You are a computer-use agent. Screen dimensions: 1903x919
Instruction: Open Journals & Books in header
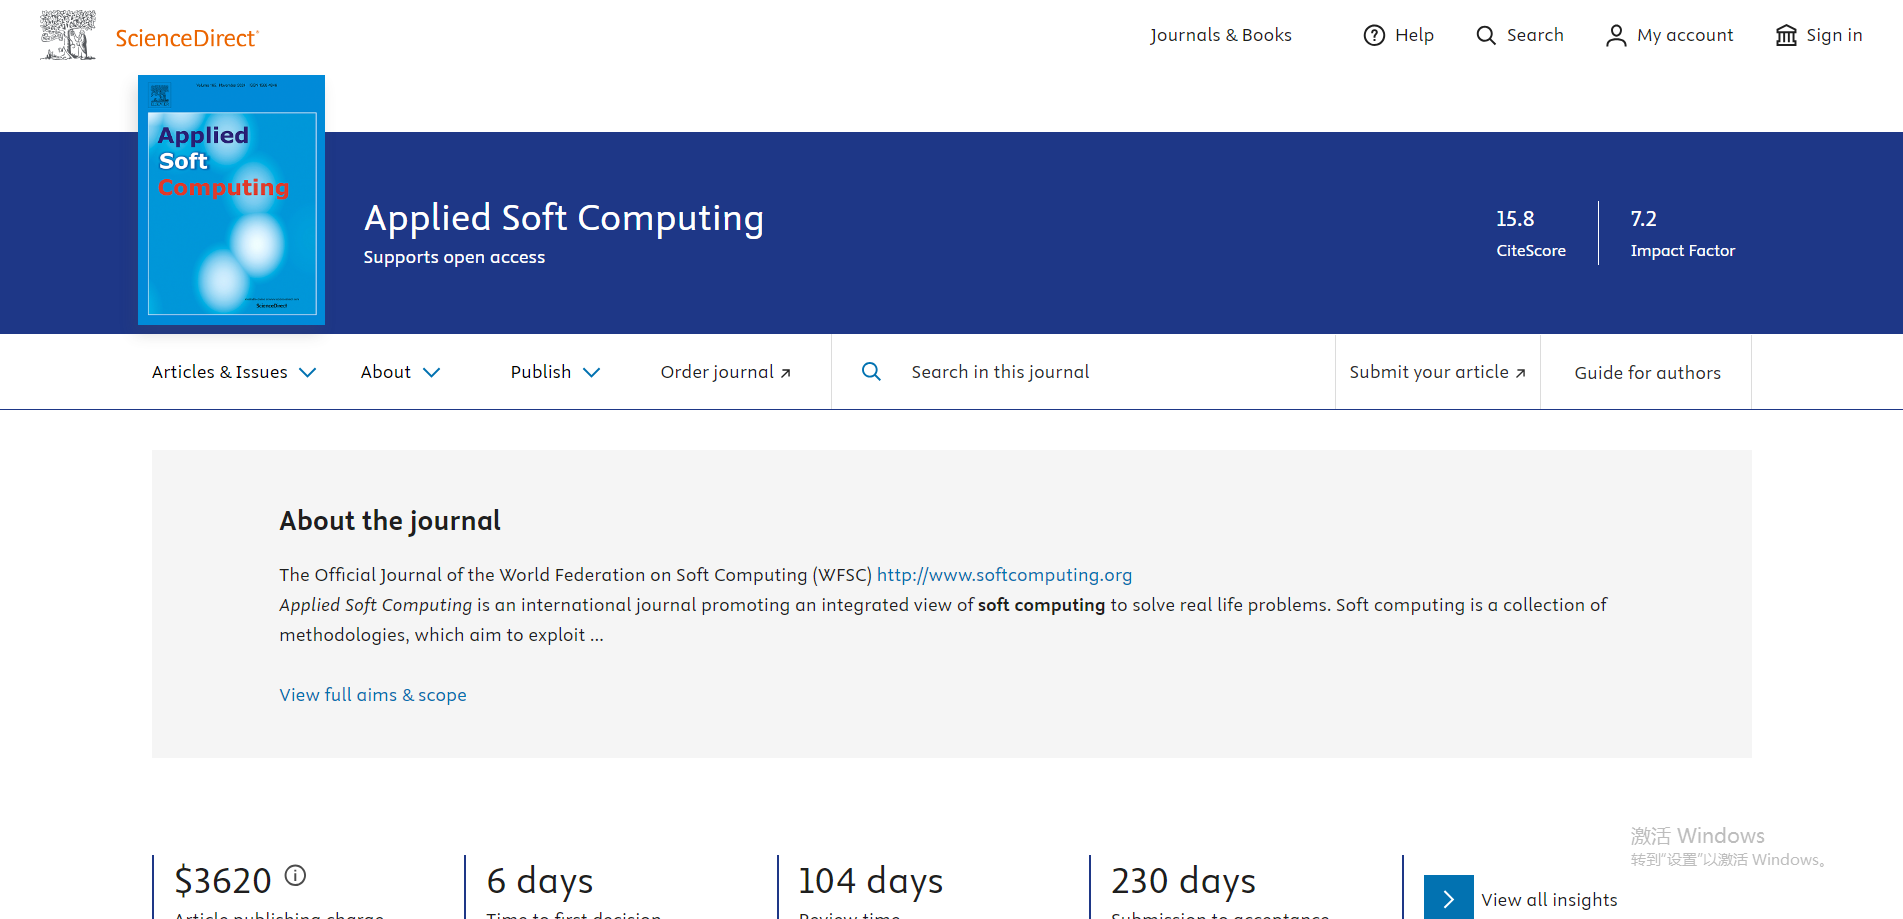tap(1220, 36)
